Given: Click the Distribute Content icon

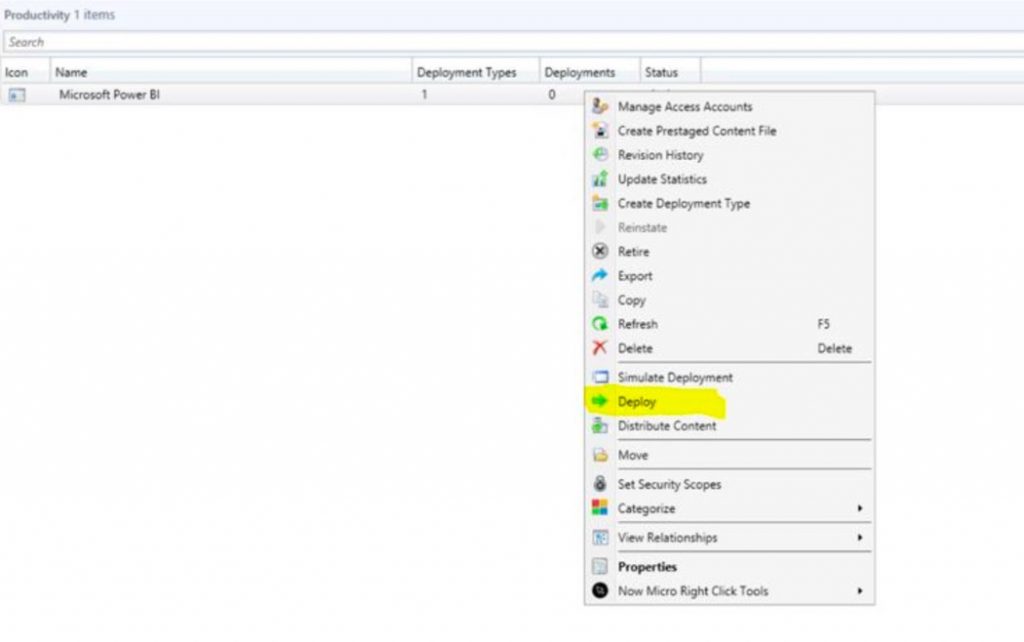Looking at the screenshot, I should 600,425.
